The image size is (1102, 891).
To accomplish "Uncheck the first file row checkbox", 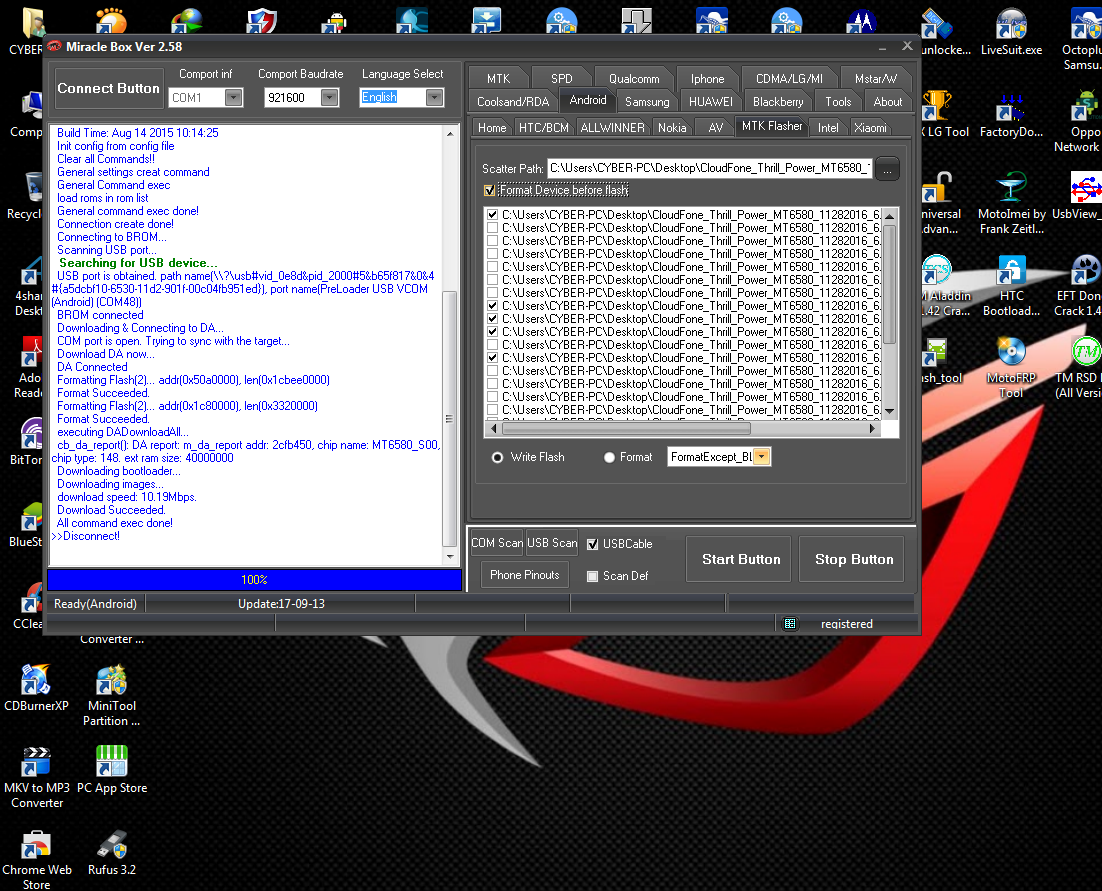I will [493, 215].
